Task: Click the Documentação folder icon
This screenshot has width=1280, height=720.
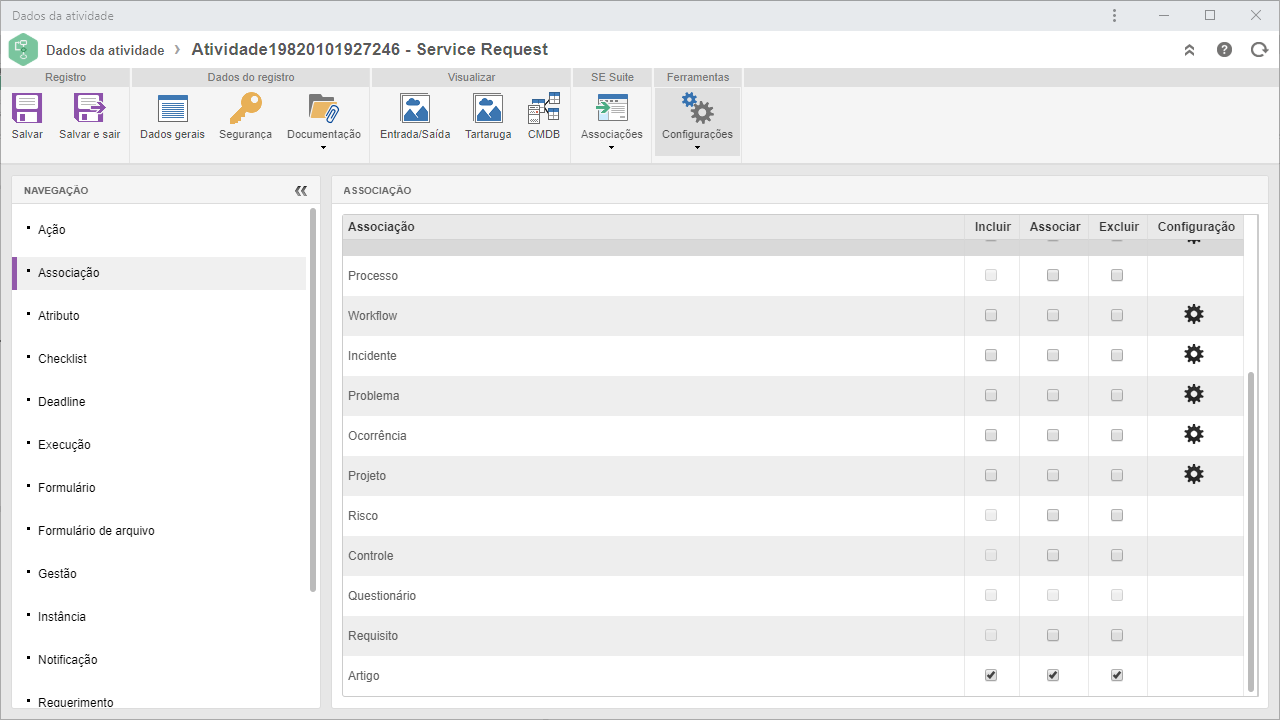Action: tap(323, 108)
